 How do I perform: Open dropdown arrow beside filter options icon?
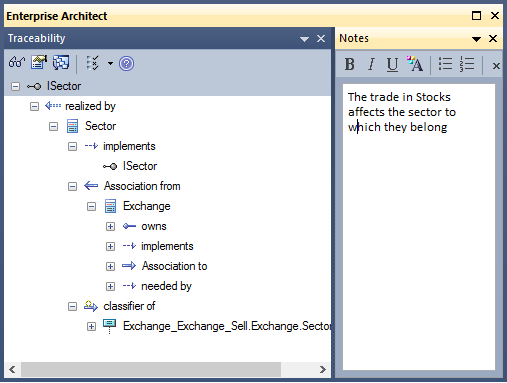(x=110, y=63)
